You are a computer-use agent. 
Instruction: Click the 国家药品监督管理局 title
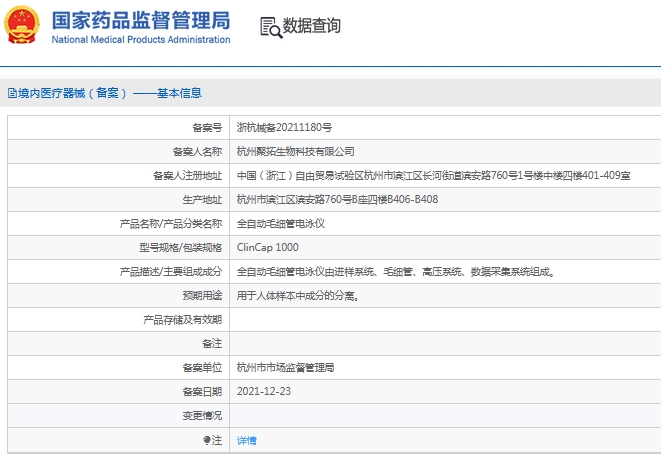141,20
